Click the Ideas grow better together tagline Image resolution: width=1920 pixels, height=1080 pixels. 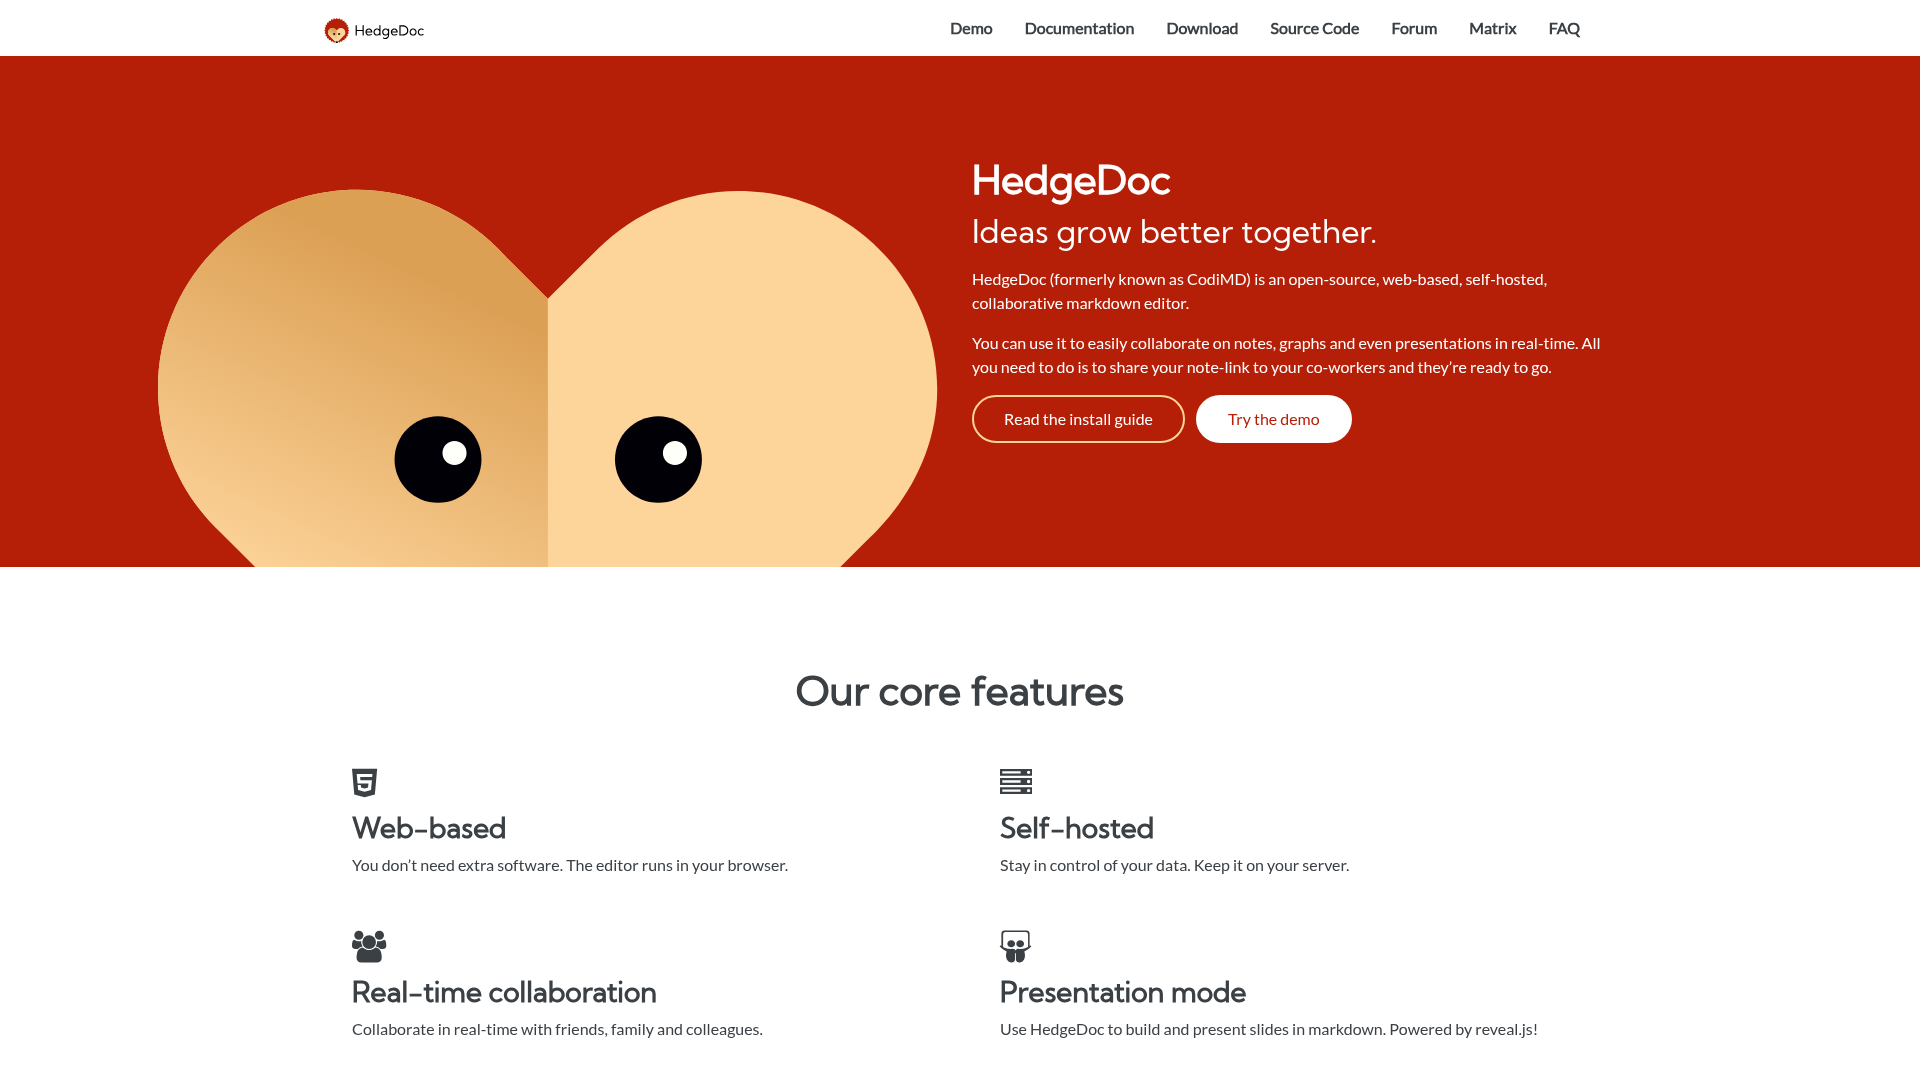pos(1174,232)
